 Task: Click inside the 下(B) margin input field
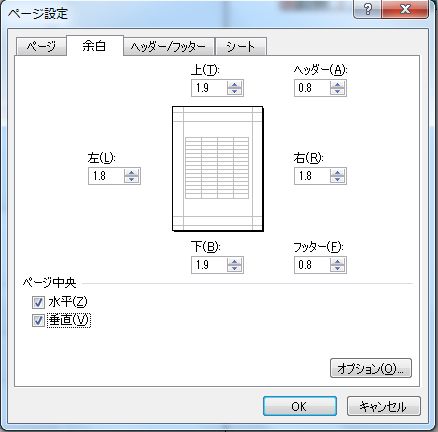pyautogui.click(x=210, y=265)
